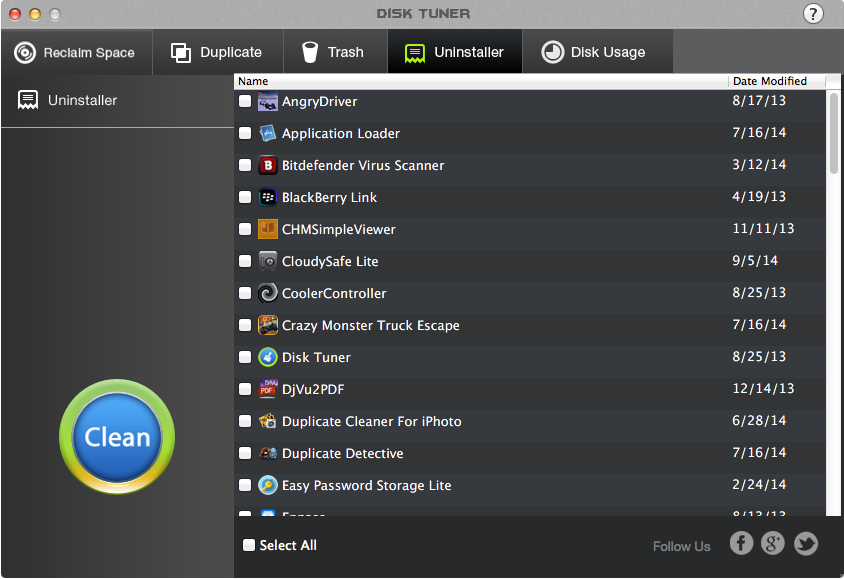Viewport: 844px width, 579px height.
Task: Select the Bitdefender Virus Scanner name
Action: click(363, 166)
